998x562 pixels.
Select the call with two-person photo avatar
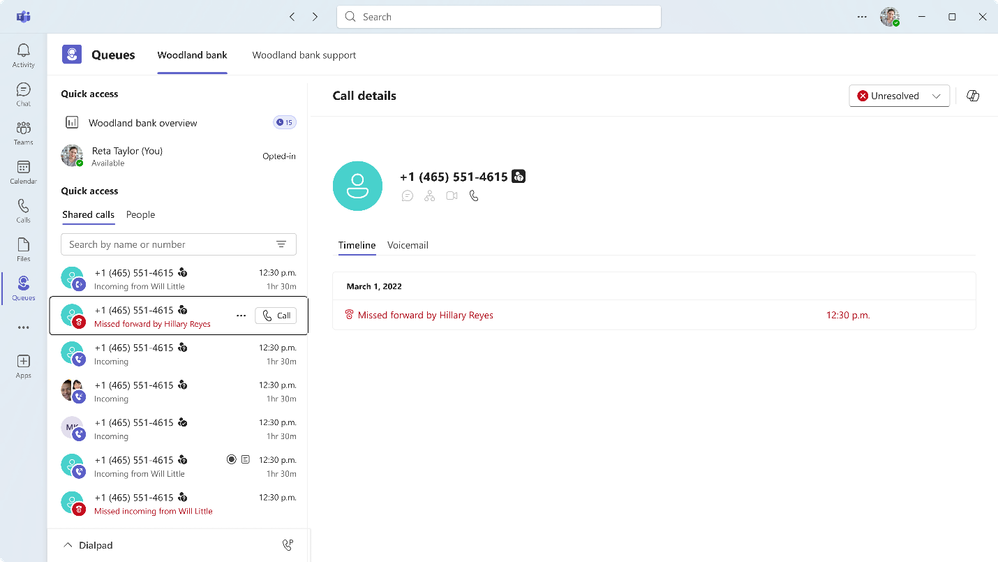point(178,391)
